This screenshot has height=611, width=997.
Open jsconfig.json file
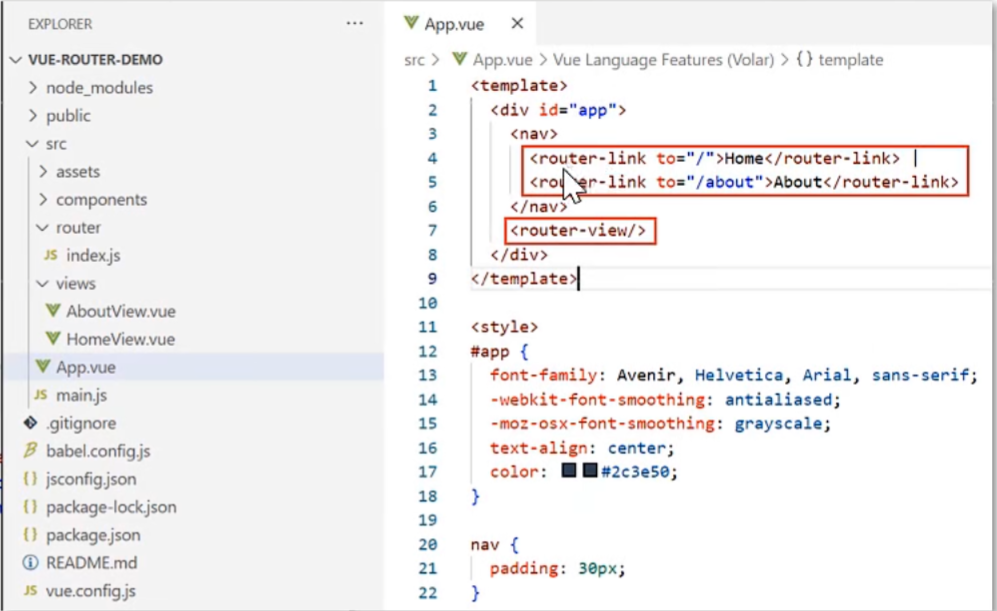point(91,479)
